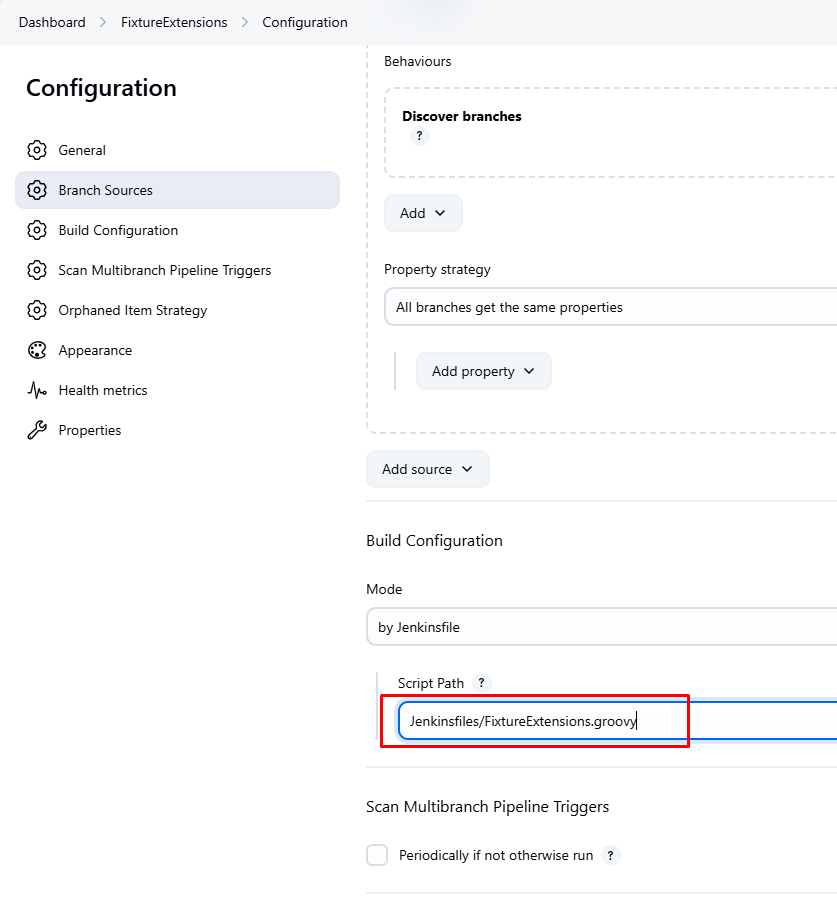Show help for Periodically if not otherwise run
This screenshot has height=909, width=837.
pyautogui.click(x=611, y=855)
